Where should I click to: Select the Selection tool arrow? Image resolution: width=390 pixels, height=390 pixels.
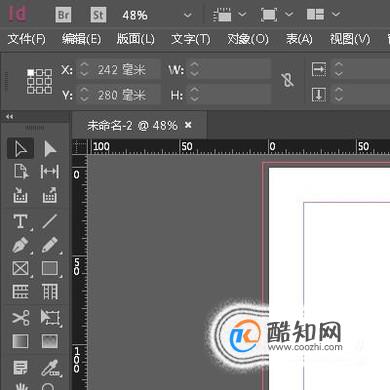coord(20,148)
